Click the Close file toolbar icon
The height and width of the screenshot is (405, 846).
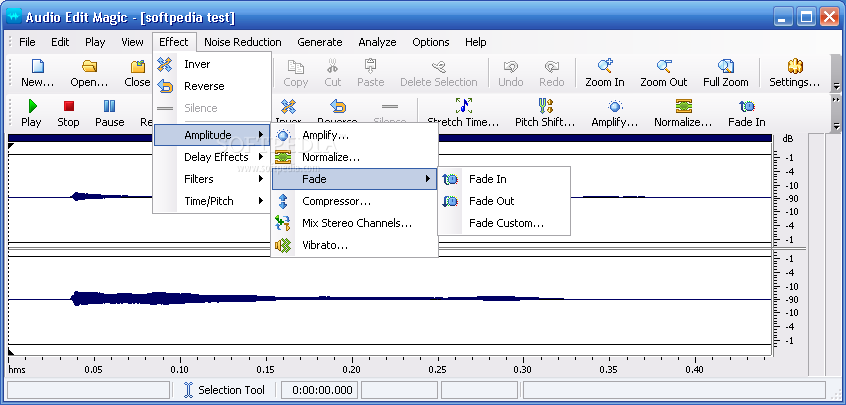click(138, 66)
